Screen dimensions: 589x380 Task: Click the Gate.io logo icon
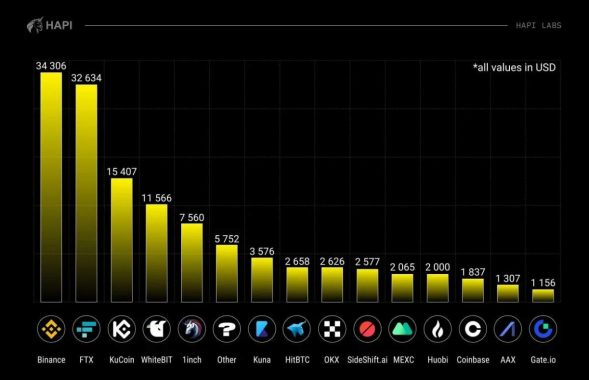(x=543, y=329)
